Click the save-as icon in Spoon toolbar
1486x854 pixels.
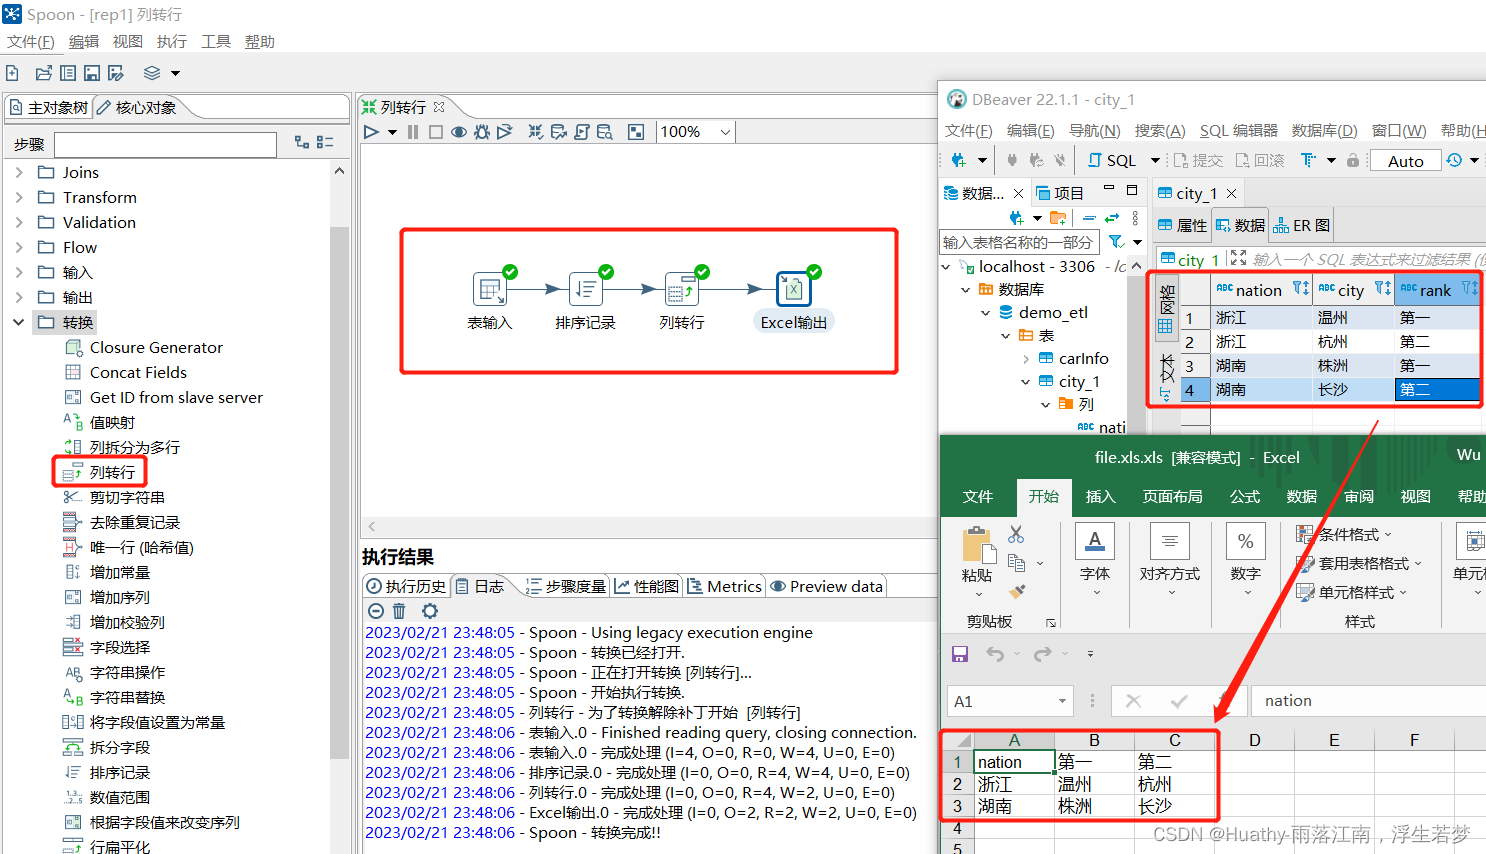pyautogui.click(x=117, y=73)
